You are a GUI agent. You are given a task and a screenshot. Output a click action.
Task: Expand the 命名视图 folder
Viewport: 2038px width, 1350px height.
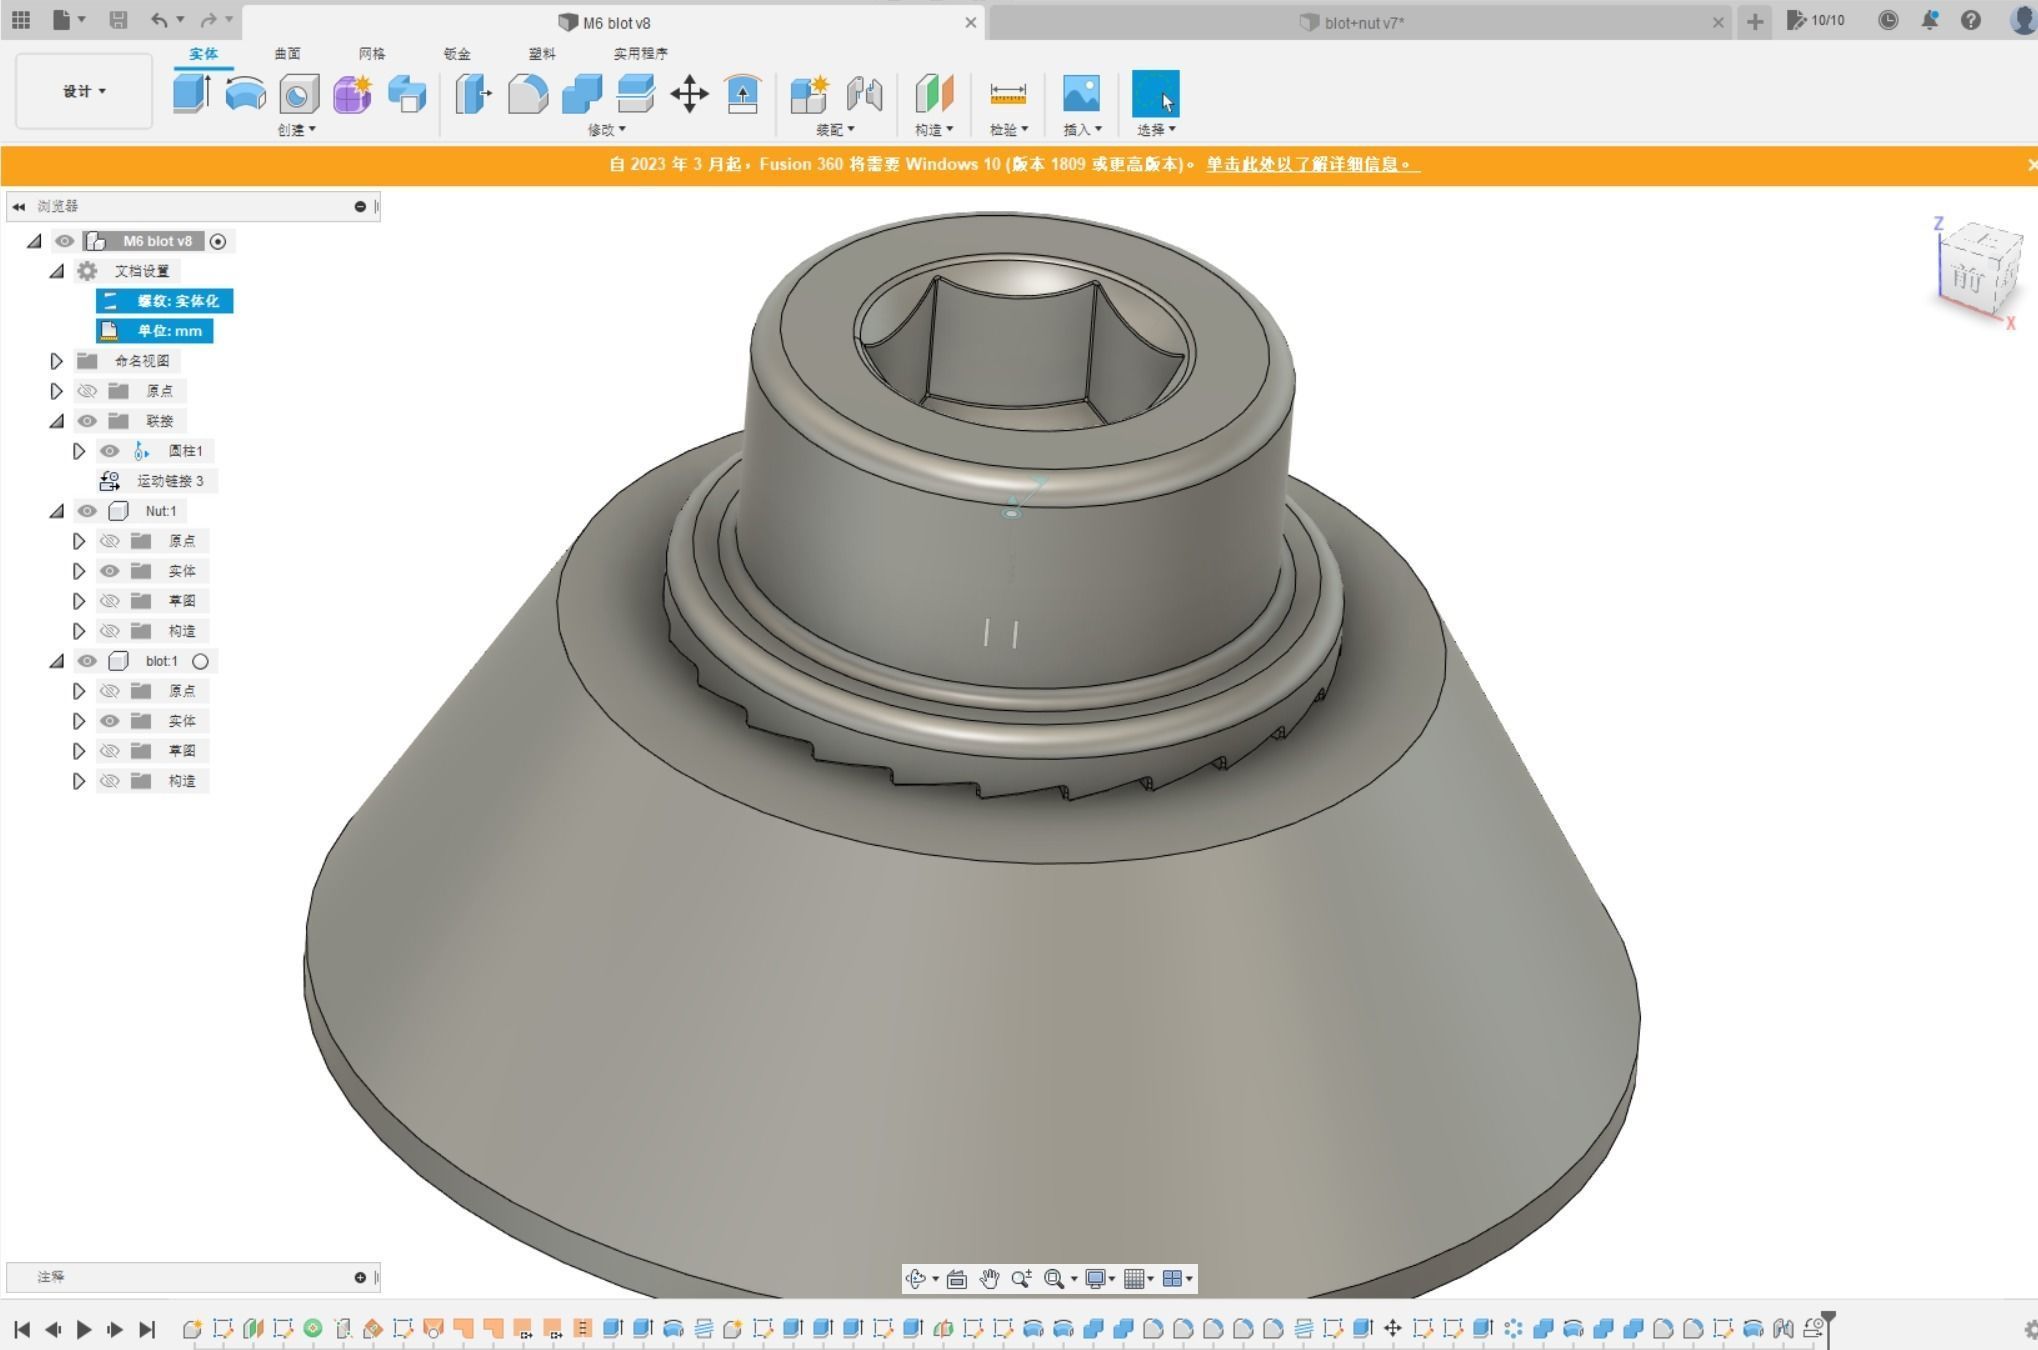pyautogui.click(x=57, y=361)
